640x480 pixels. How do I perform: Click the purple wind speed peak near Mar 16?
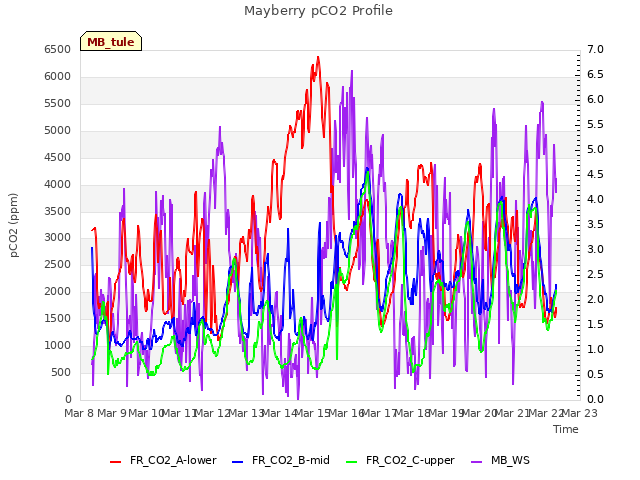pos(352,71)
